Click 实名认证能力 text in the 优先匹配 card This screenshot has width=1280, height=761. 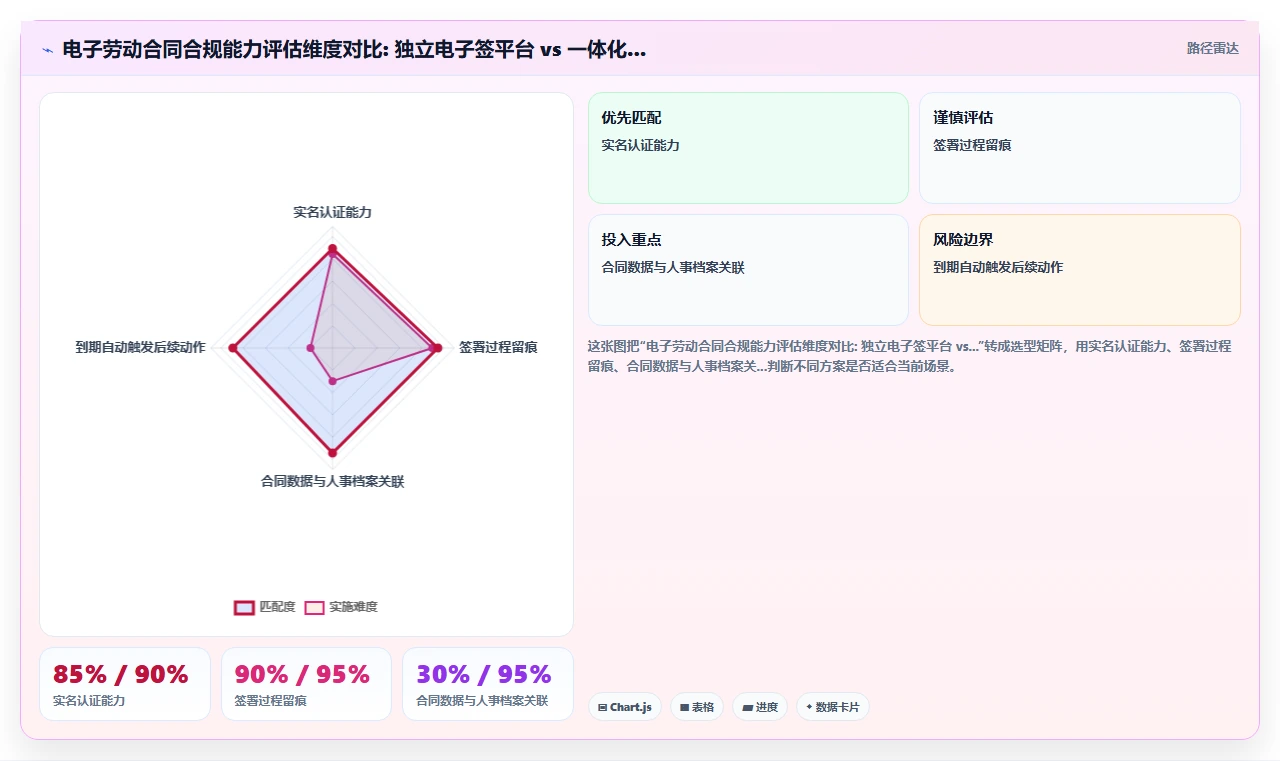click(640, 145)
